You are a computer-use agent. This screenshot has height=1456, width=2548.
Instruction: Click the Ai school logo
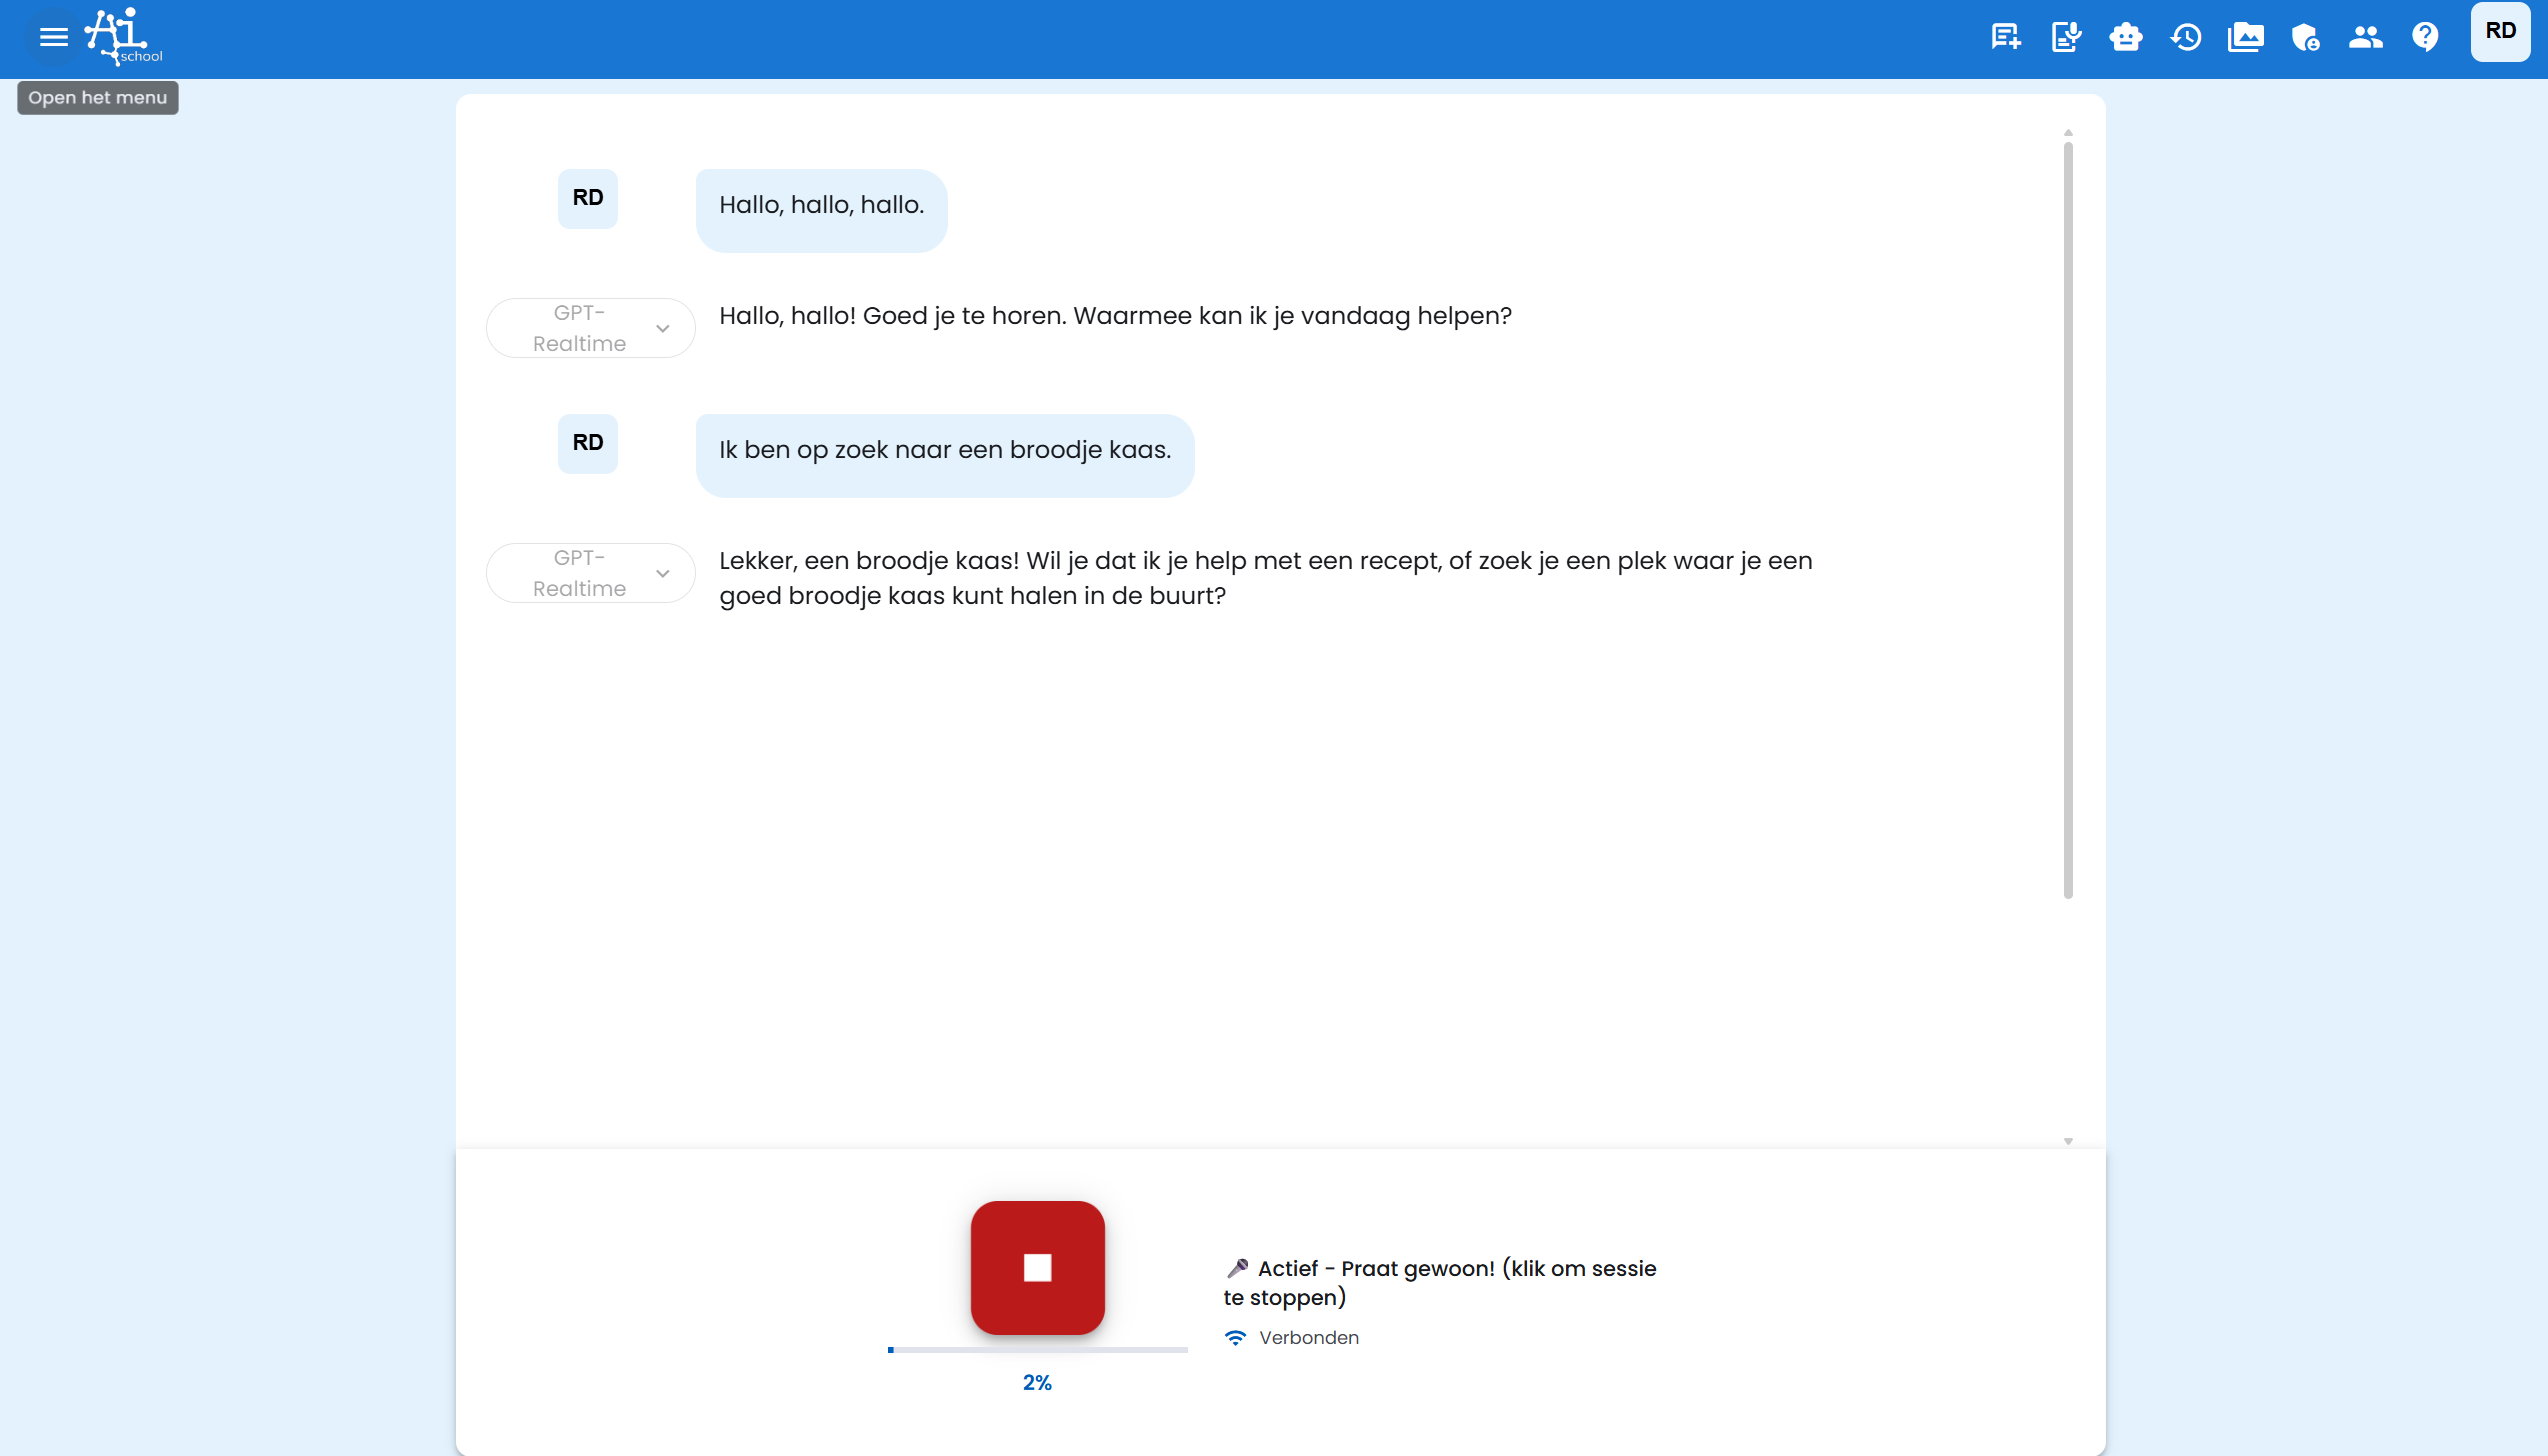click(x=119, y=37)
